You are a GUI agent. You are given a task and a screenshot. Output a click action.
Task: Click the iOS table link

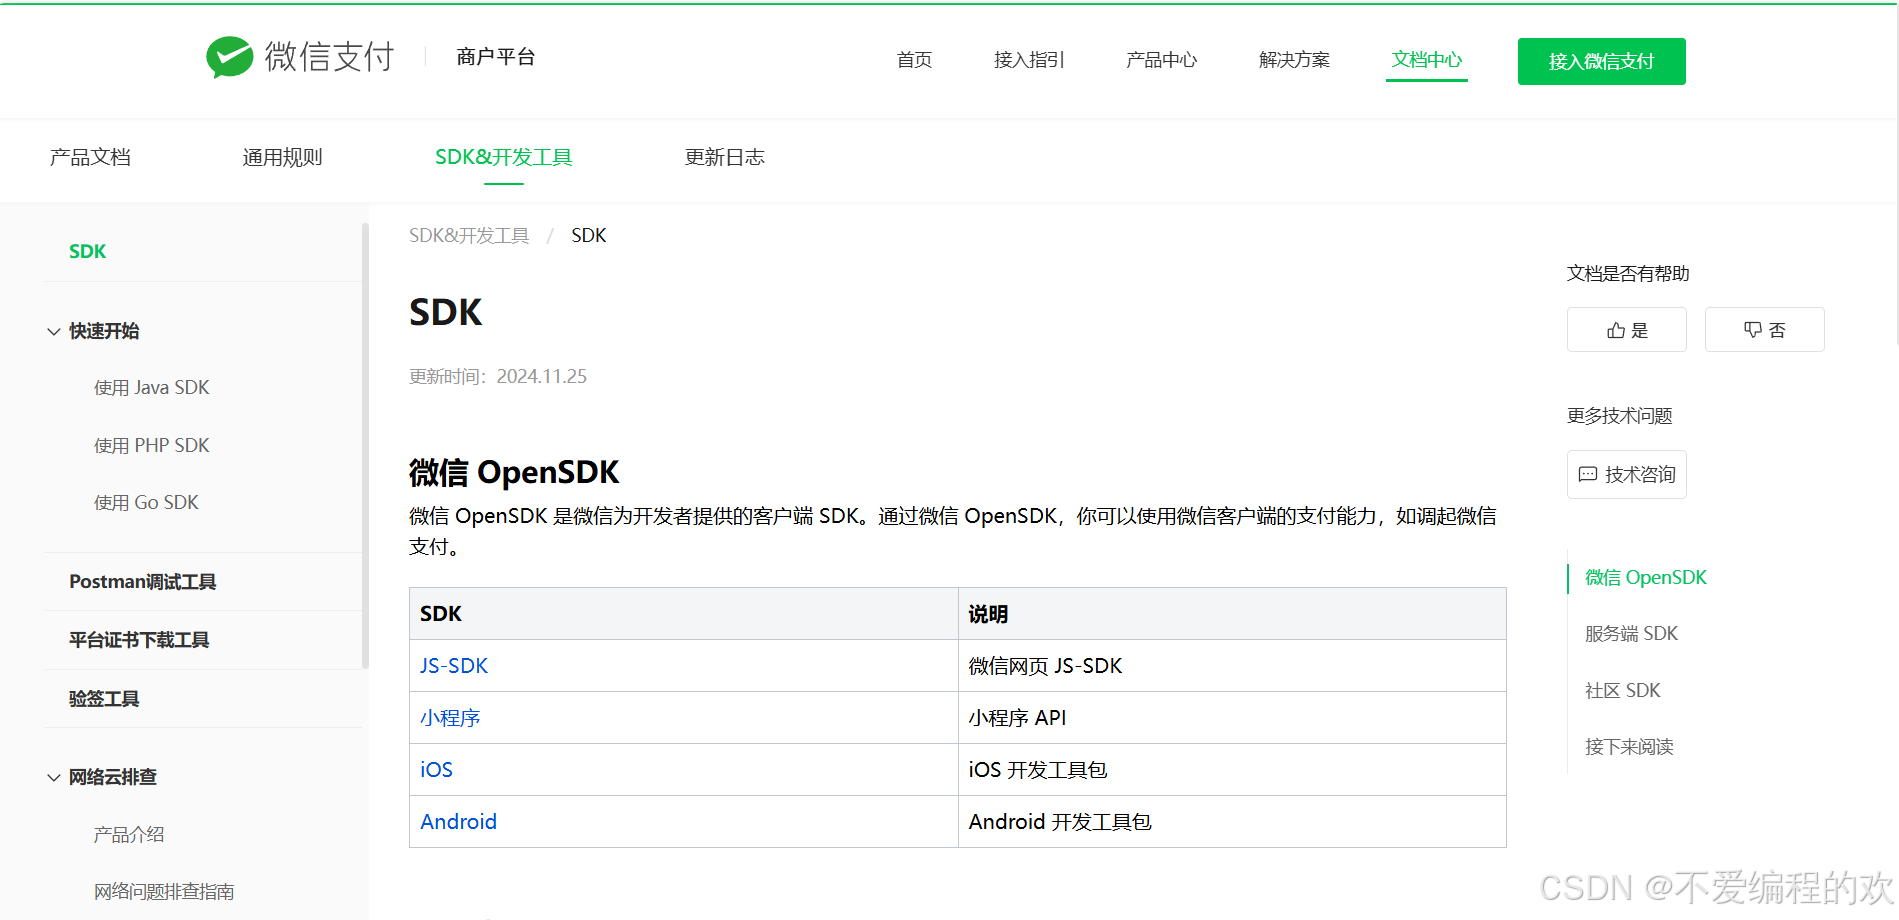pos(436,770)
